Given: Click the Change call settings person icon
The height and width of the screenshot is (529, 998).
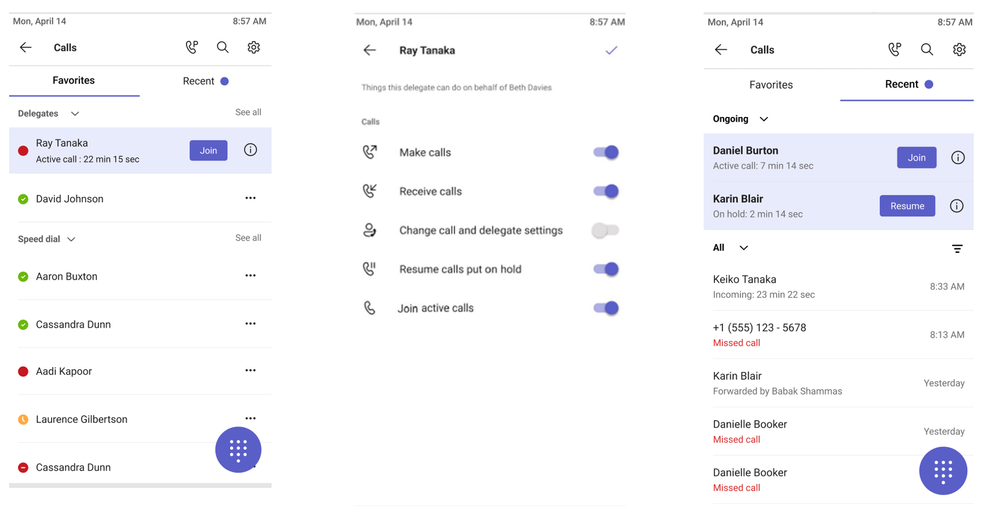Looking at the screenshot, I should [x=370, y=230].
